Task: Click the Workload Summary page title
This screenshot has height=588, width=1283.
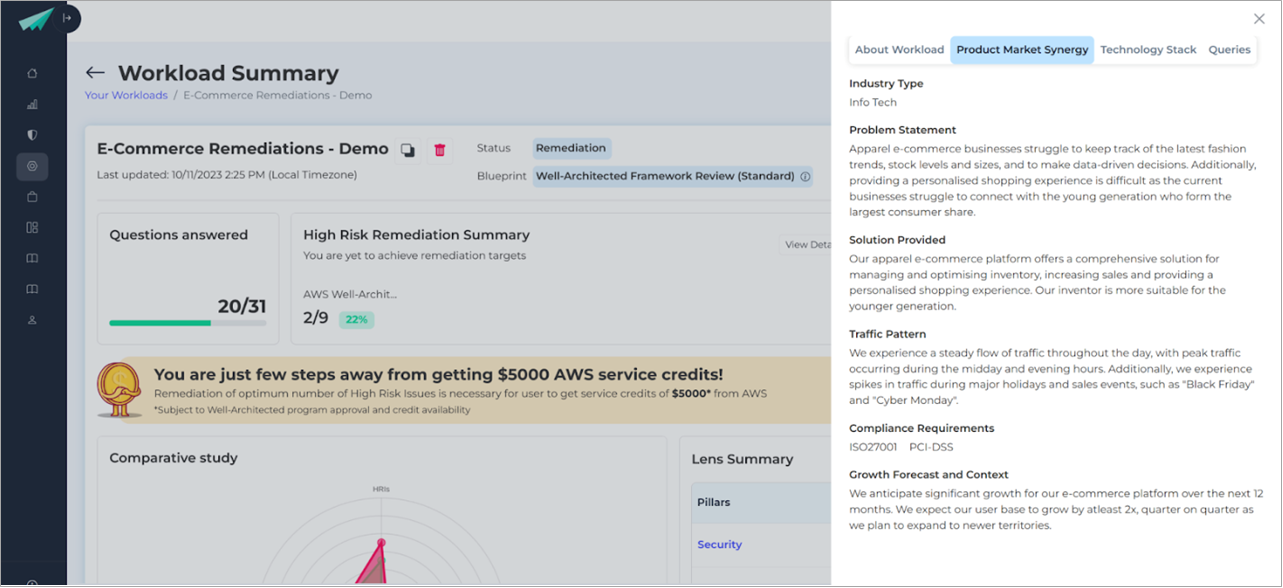Action: (x=228, y=73)
